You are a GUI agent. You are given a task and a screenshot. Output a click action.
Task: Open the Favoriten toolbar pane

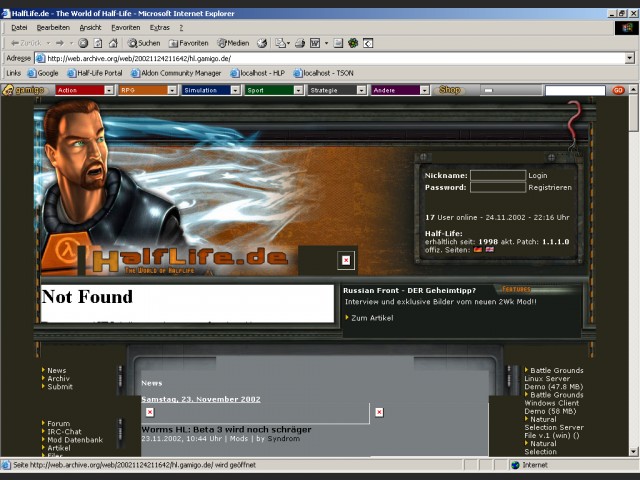[x=189, y=43]
